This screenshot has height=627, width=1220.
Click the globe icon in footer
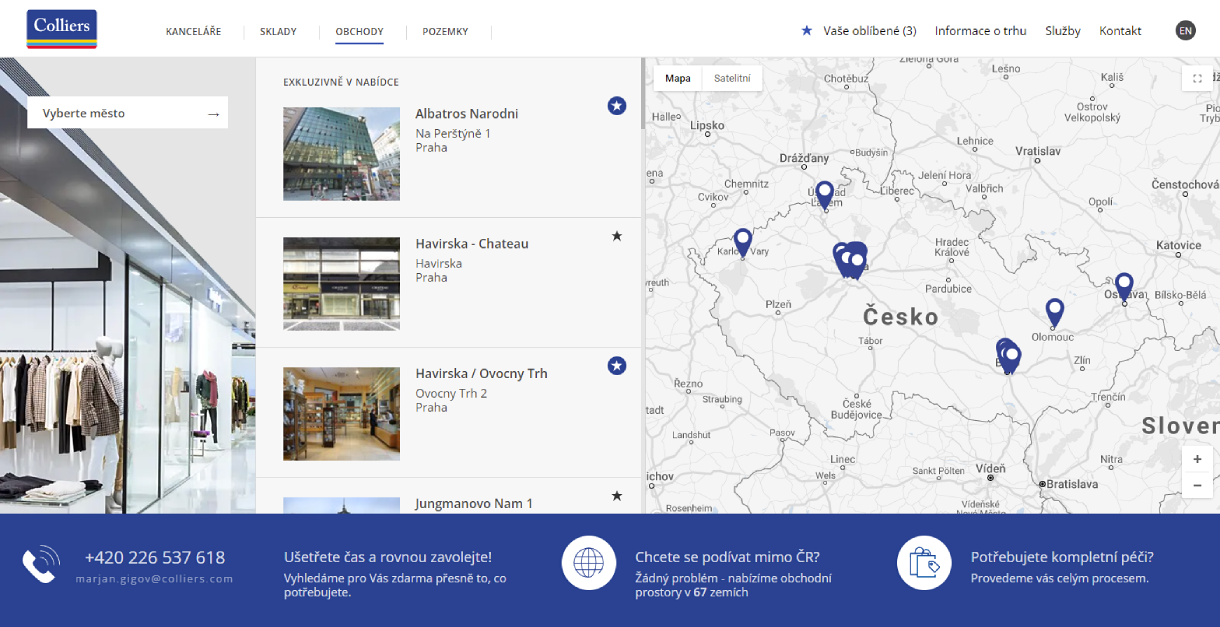(x=589, y=563)
